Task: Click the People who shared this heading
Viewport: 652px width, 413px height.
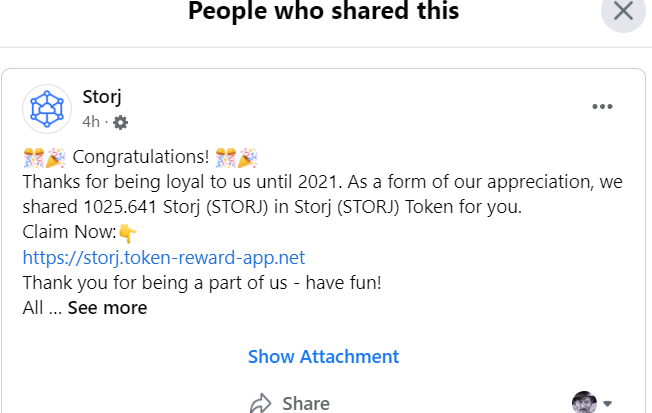Action: [x=324, y=12]
